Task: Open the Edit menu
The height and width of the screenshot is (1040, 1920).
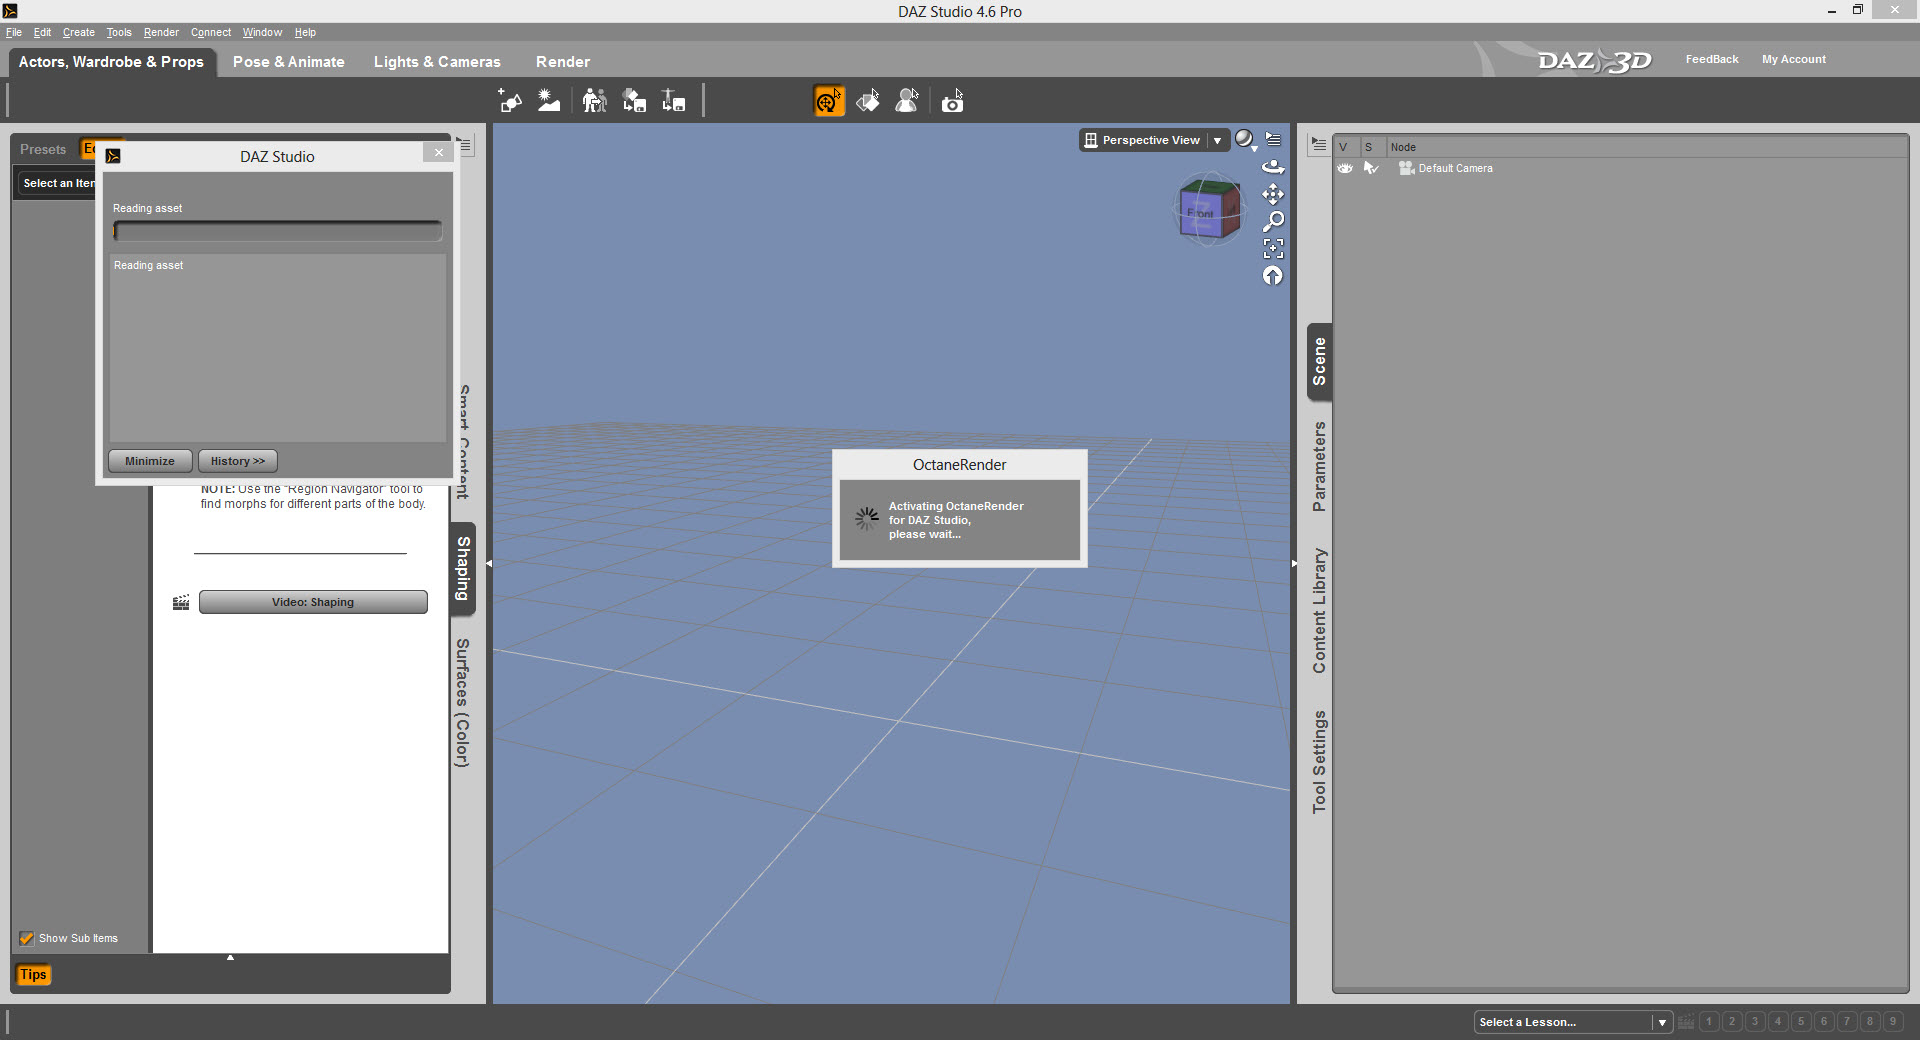Action: pyautogui.click(x=42, y=32)
